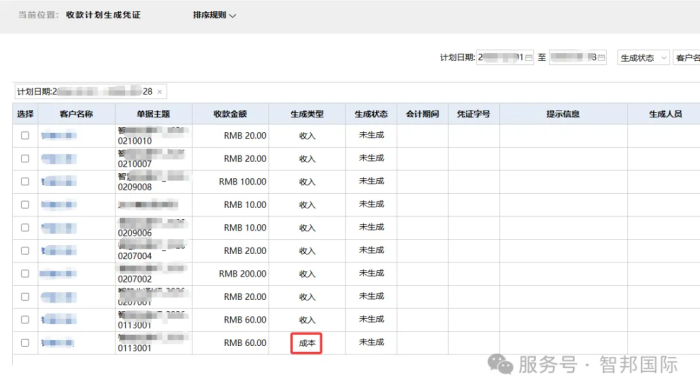Click document subject ending 0210010
Image resolution: width=700 pixels, height=392 pixels.
pyautogui.click(x=153, y=136)
